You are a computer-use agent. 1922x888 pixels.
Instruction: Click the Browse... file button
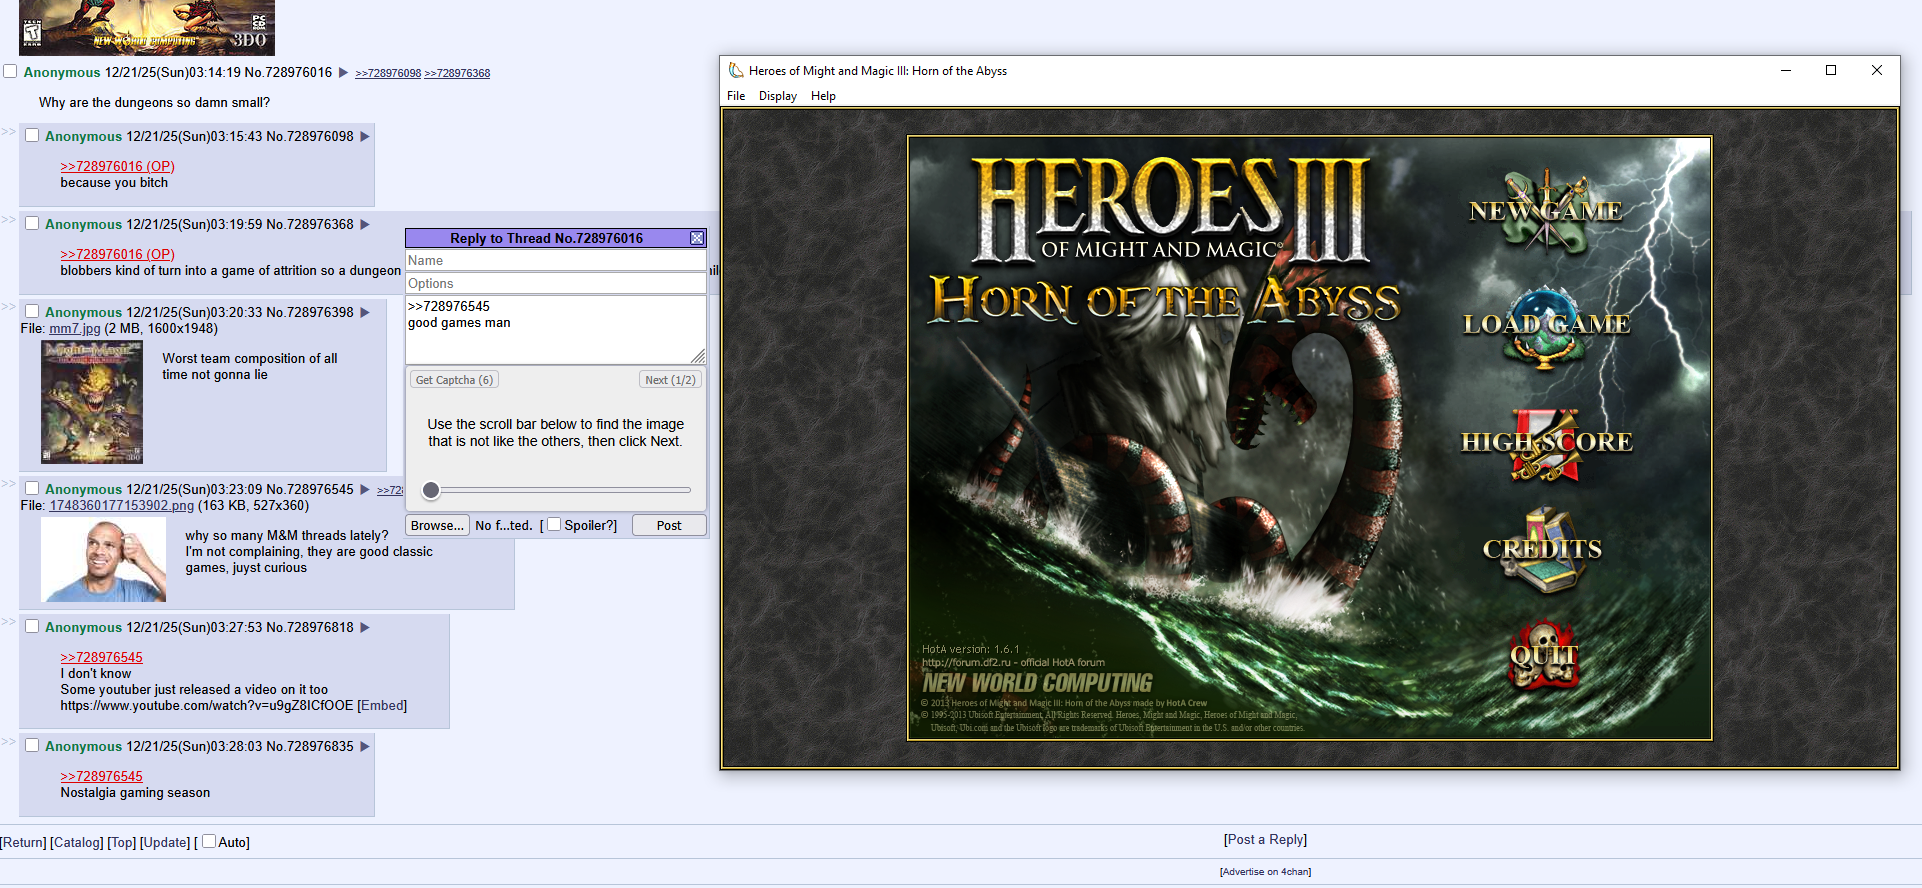pos(437,525)
